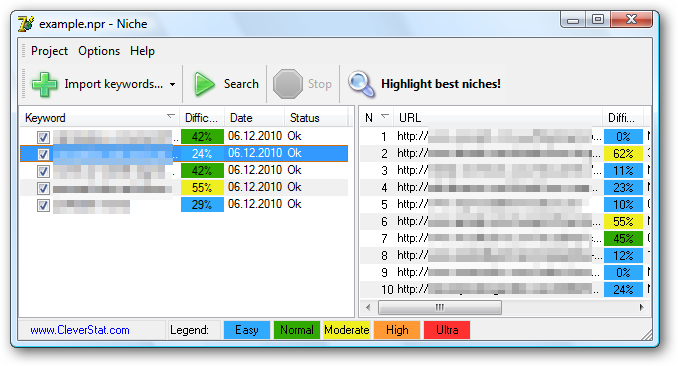Select URL row number 5 with 10%
678x366 pixels.
pyautogui.click(x=505, y=204)
